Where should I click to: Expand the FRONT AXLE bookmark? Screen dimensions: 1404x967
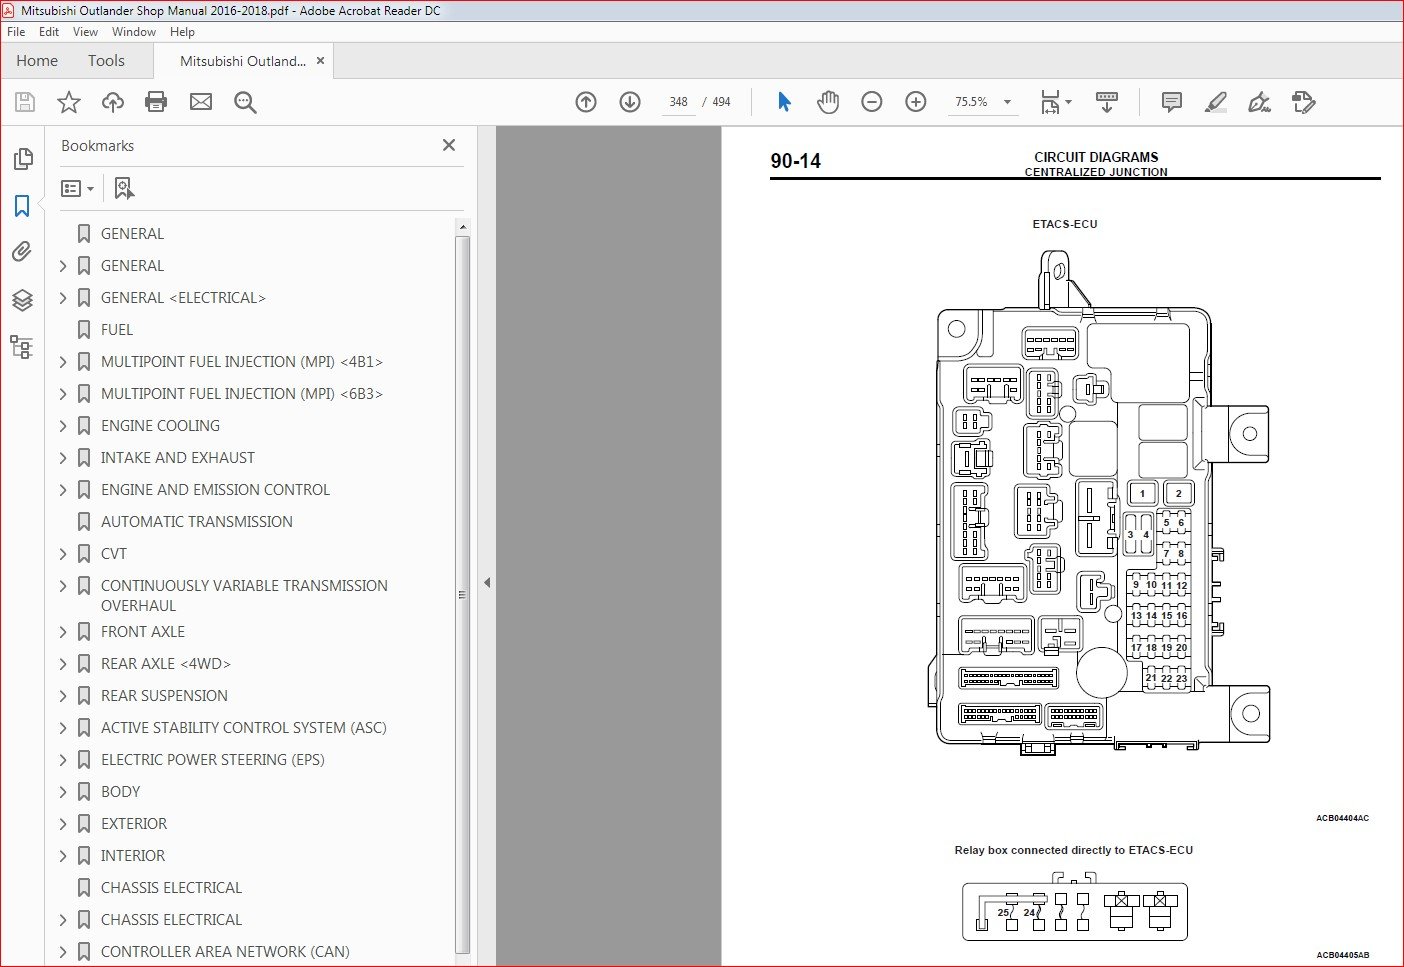63,632
